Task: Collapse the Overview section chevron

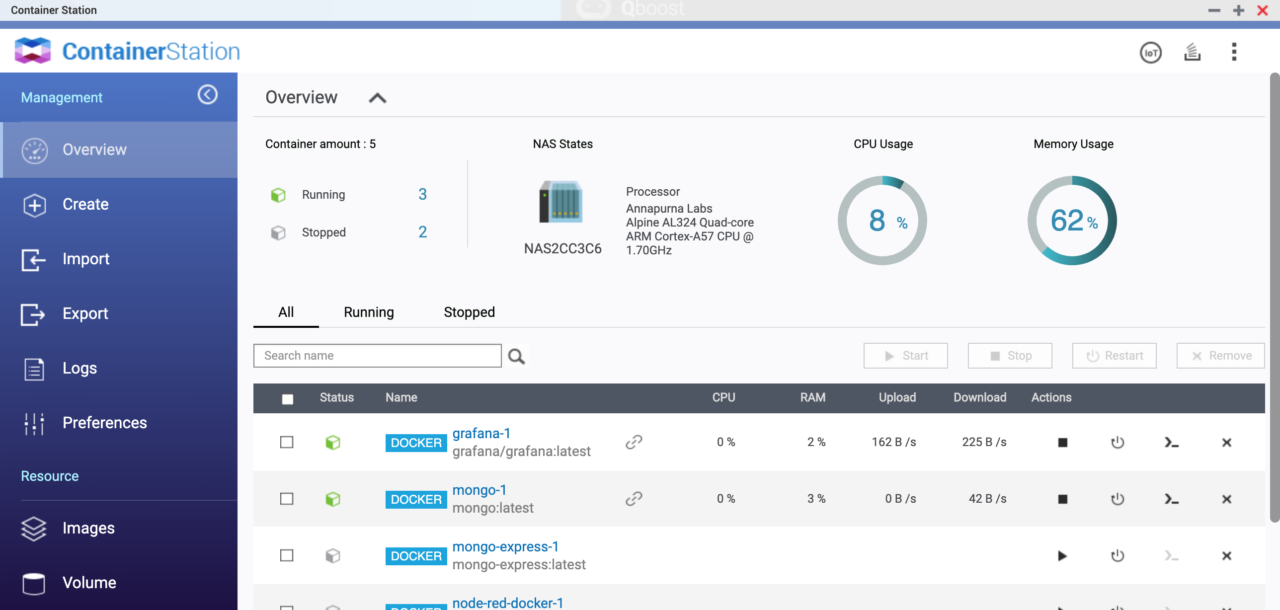Action: coord(377,98)
